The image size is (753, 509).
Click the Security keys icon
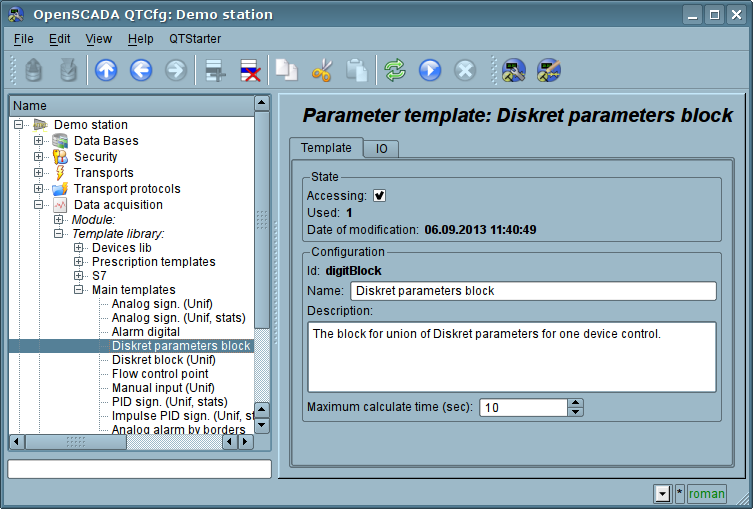60,157
